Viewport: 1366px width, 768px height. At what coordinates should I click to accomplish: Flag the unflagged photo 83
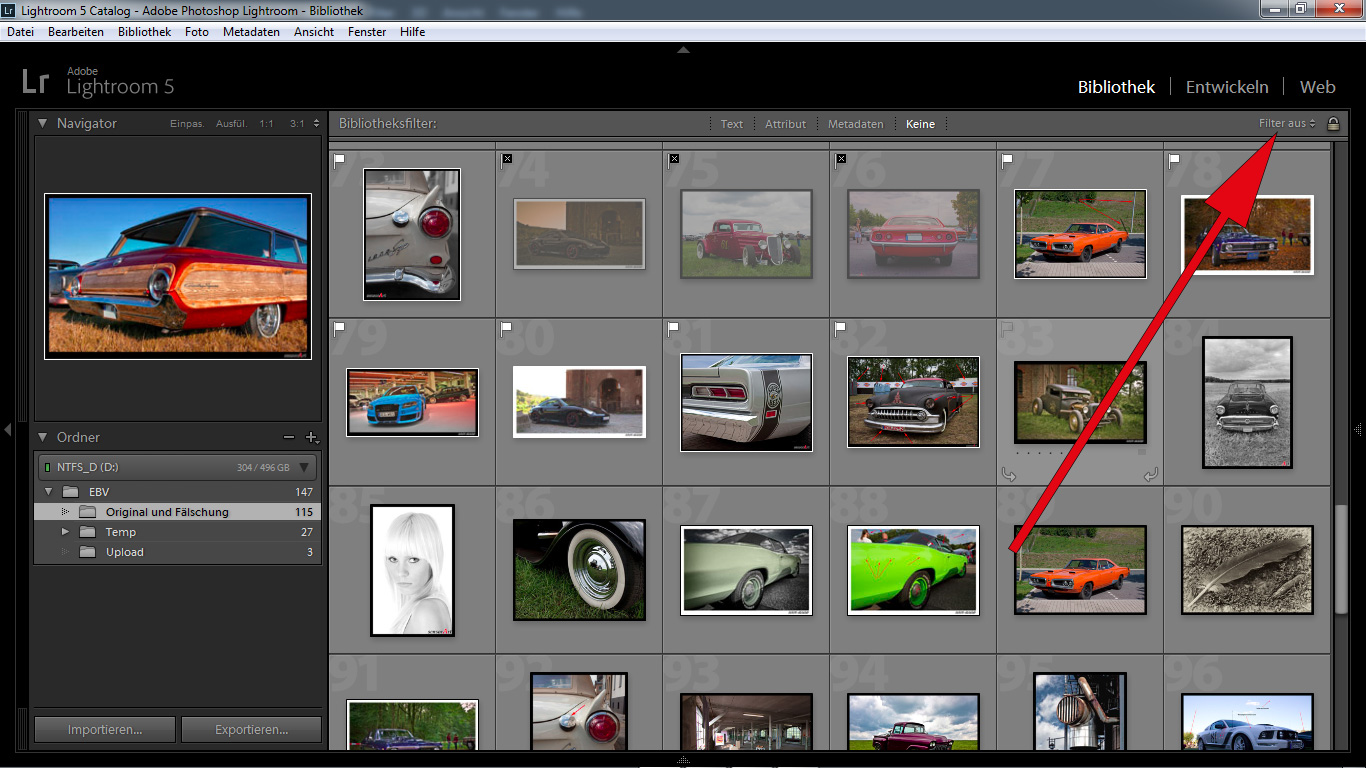(x=1008, y=327)
